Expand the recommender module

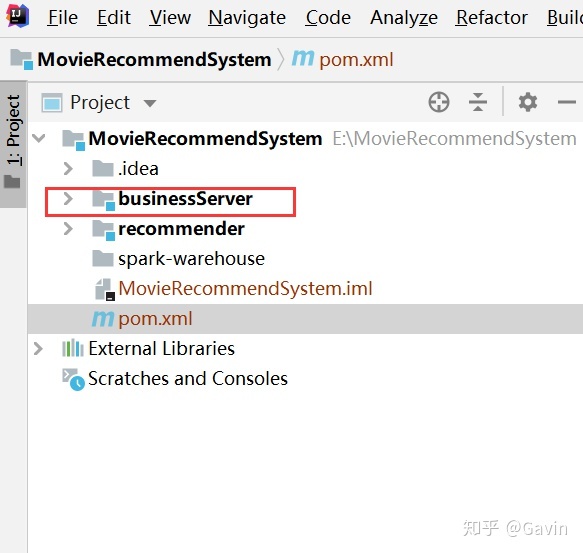pos(68,228)
